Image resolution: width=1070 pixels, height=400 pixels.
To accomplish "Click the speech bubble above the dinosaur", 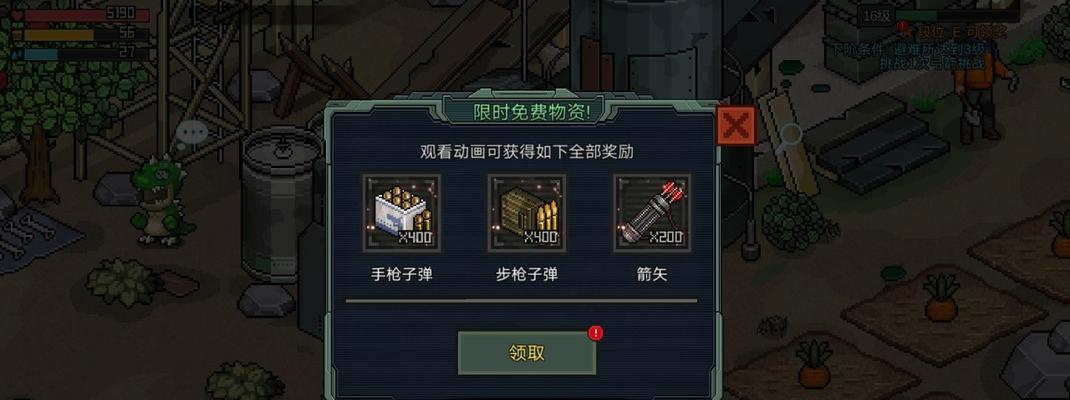I will [x=192, y=132].
